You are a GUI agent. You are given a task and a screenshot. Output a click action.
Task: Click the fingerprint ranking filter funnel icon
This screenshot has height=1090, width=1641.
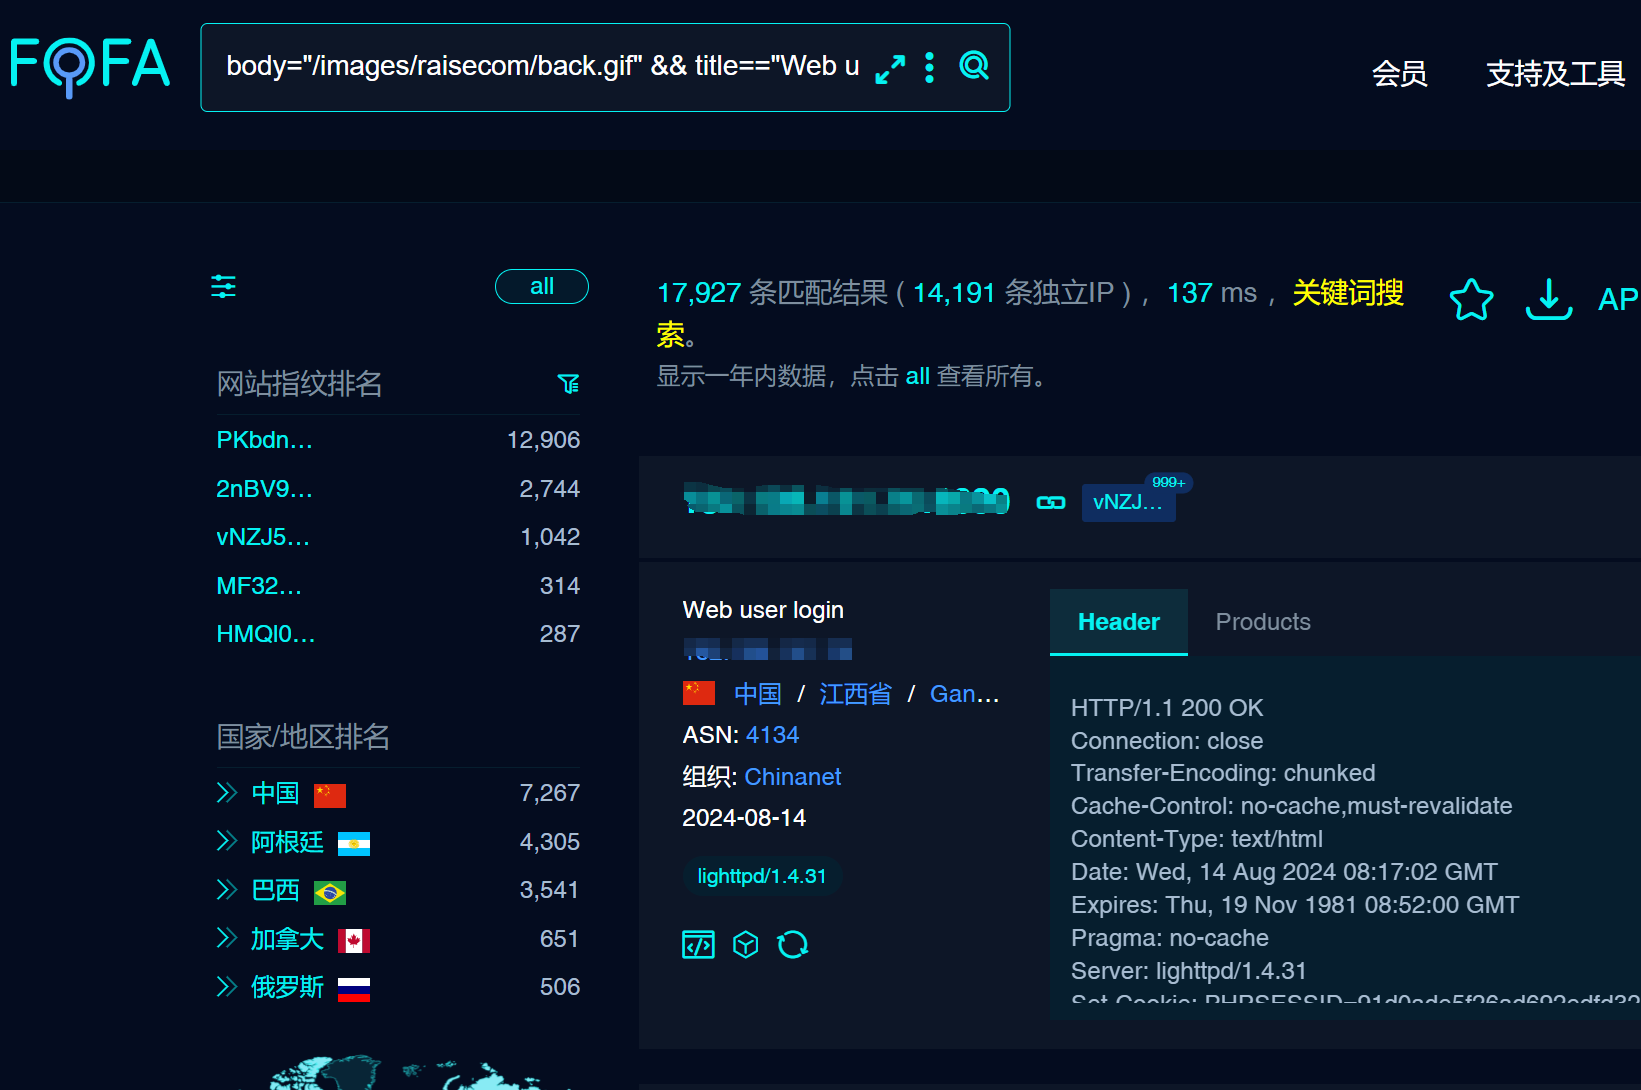[x=569, y=384]
